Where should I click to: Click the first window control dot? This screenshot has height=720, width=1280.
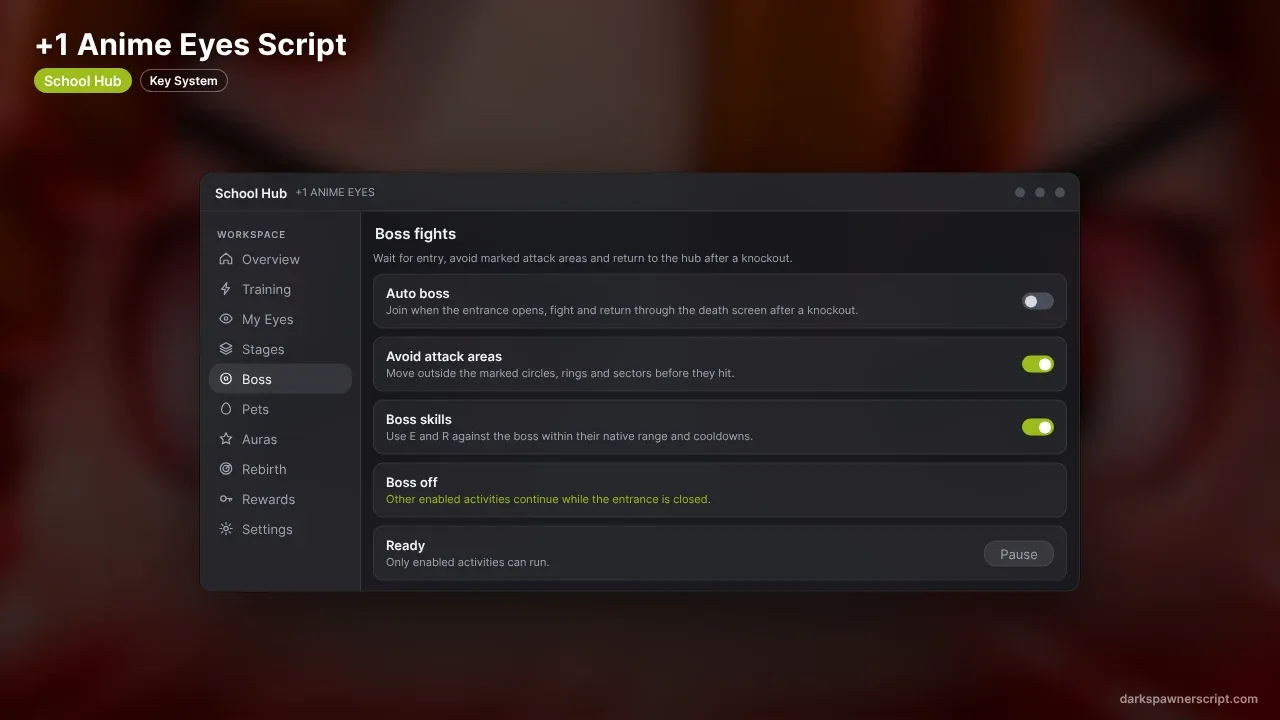[1020, 192]
